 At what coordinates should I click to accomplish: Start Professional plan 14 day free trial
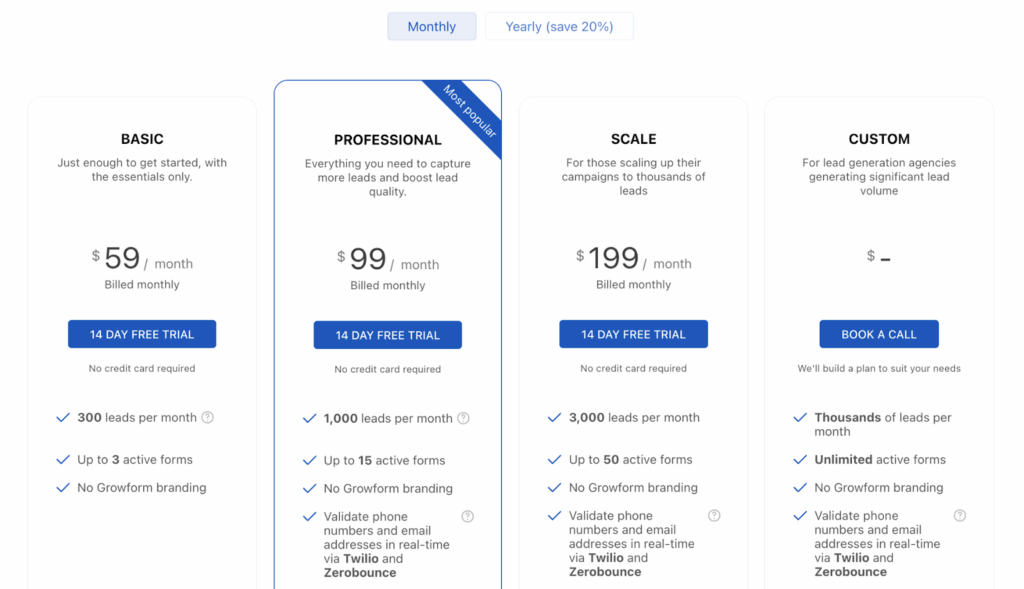(387, 335)
